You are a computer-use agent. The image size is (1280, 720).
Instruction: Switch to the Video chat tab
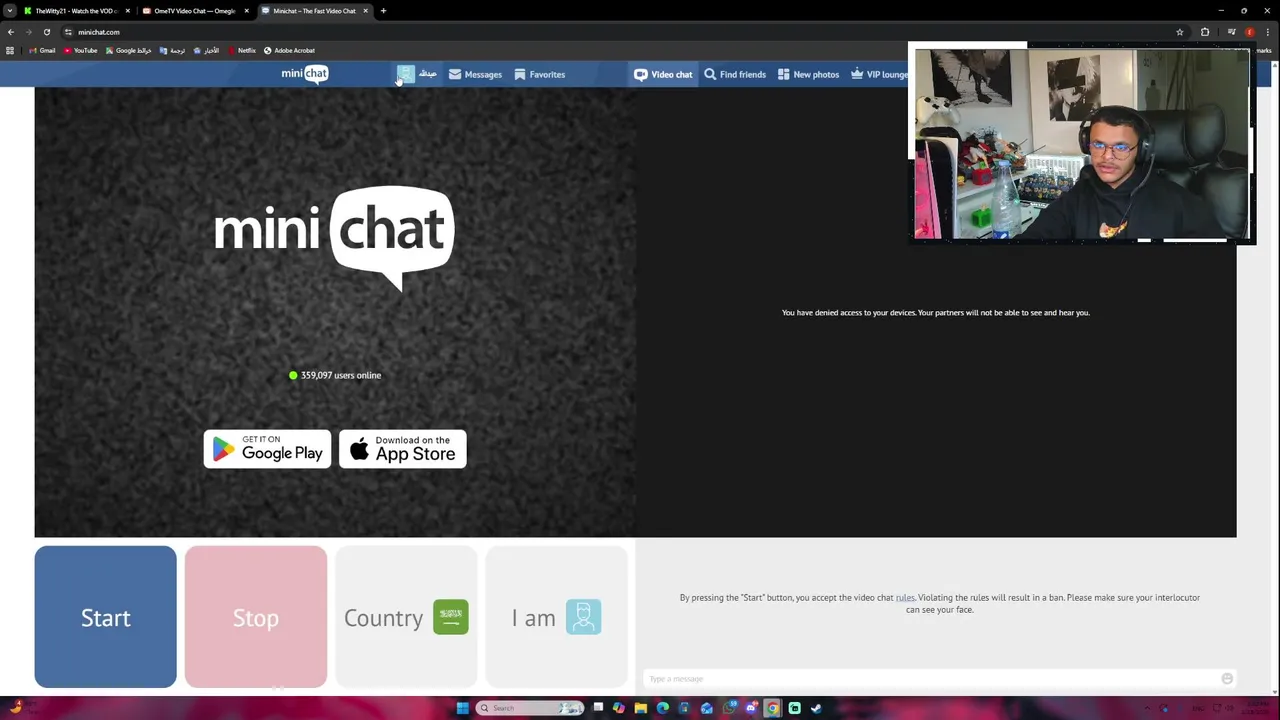(x=662, y=74)
